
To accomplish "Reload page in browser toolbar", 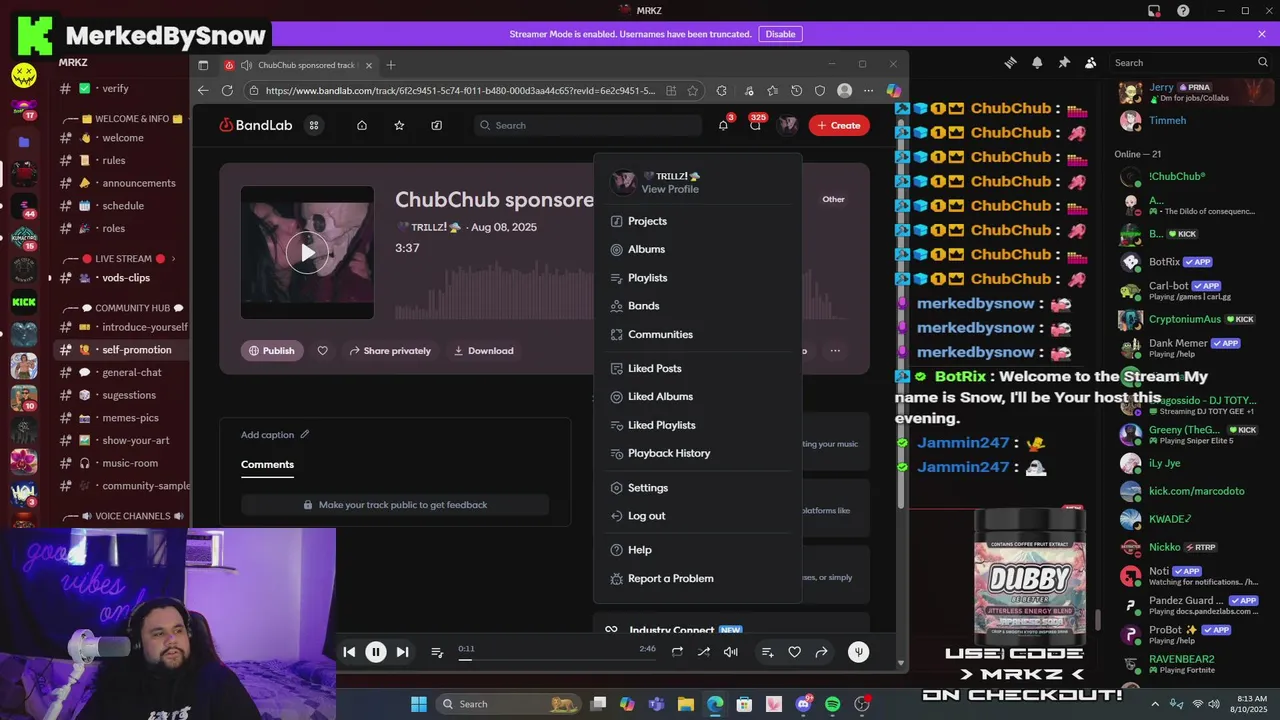I will click(227, 90).
